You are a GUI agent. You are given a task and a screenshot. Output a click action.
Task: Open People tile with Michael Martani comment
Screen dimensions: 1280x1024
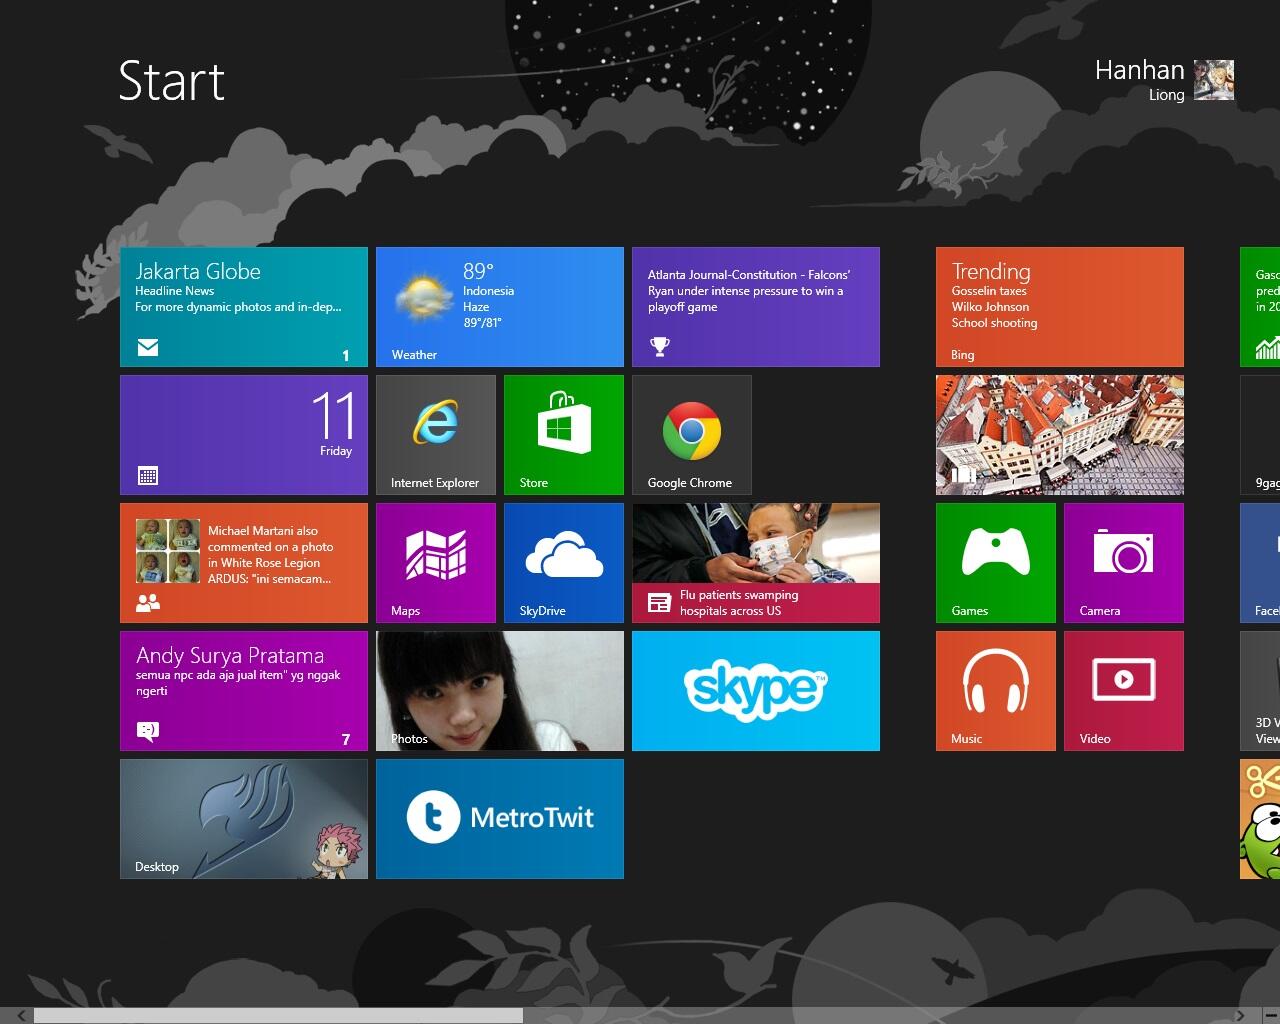pos(244,563)
